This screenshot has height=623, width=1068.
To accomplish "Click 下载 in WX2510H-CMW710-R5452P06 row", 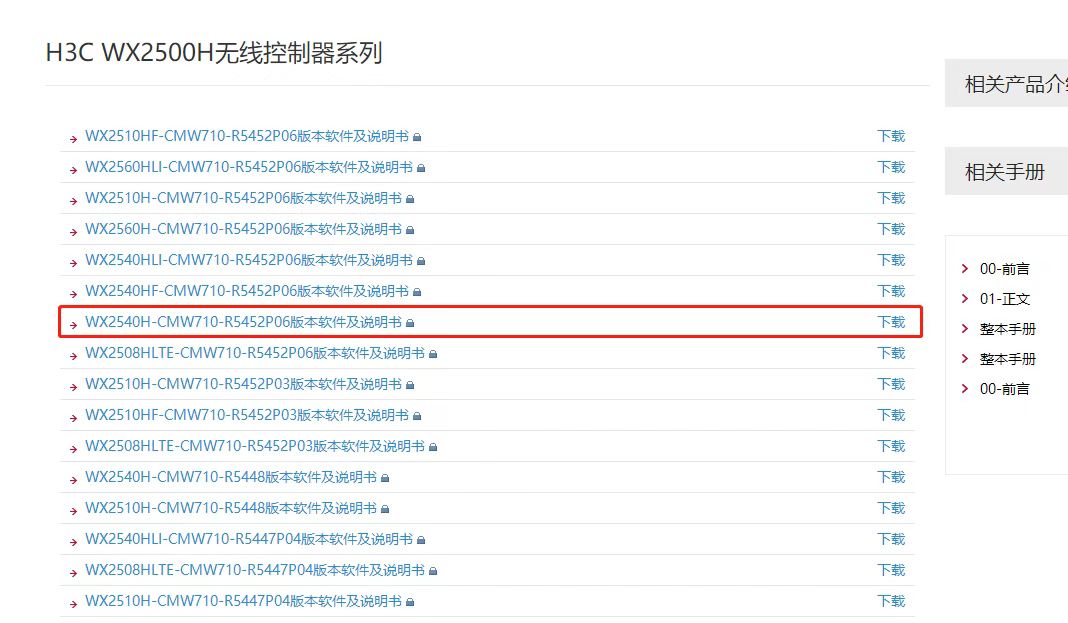I will click(891, 198).
